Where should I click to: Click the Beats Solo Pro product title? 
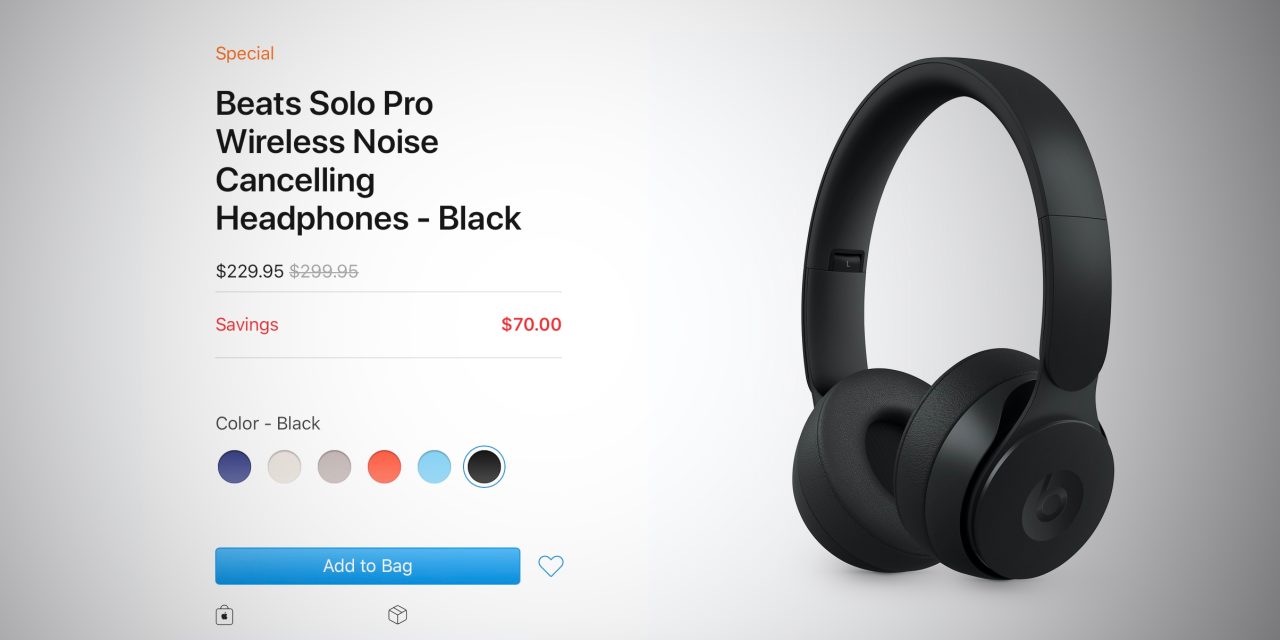(x=368, y=160)
